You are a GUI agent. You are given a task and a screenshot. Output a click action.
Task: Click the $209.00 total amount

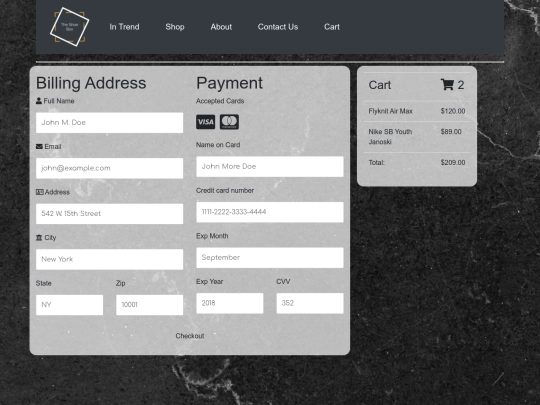(453, 163)
